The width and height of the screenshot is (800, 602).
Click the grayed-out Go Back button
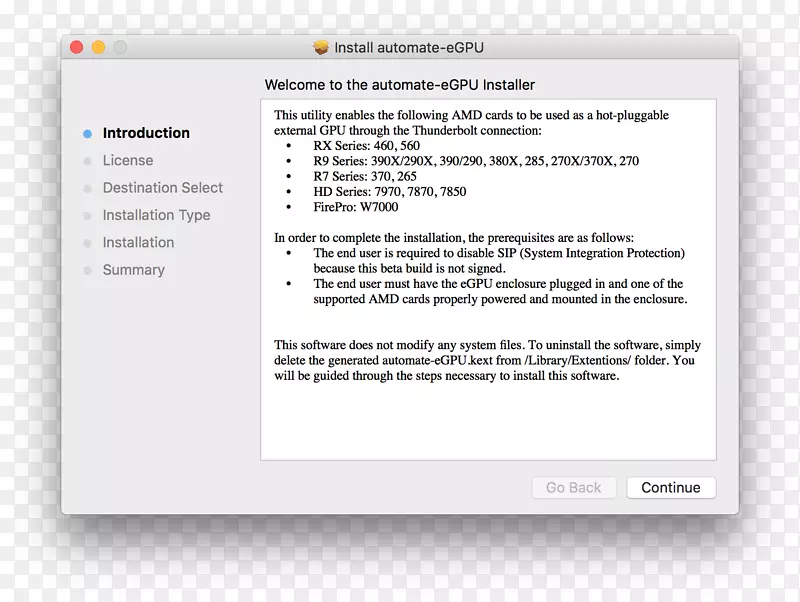click(573, 488)
